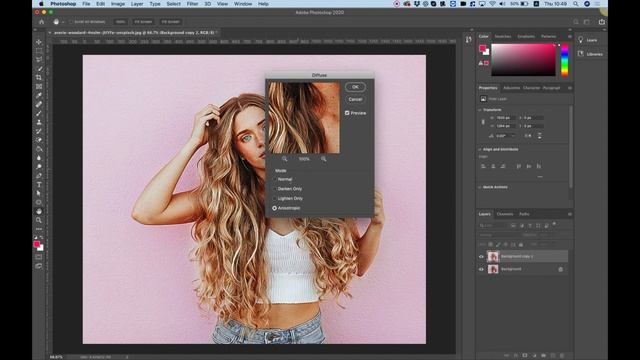Select the Brush tool
This screenshot has width=640, height=360.
point(39,113)
